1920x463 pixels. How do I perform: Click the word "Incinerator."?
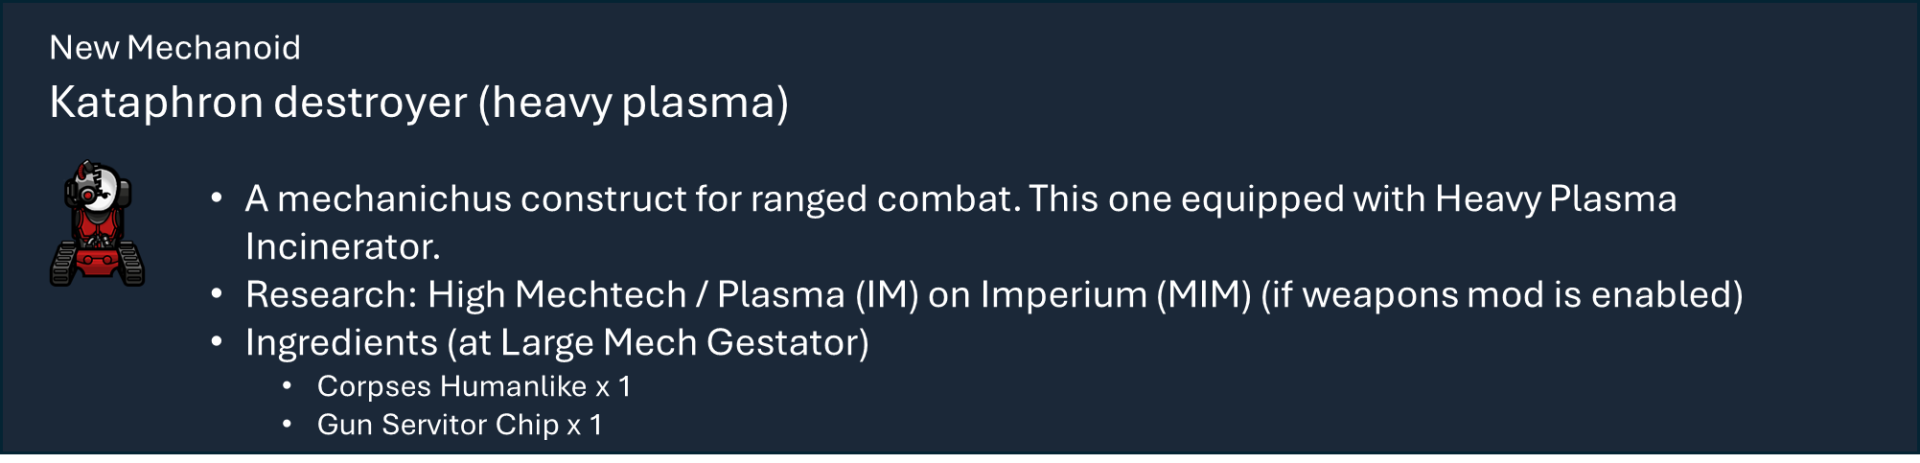tap(343, 247)
